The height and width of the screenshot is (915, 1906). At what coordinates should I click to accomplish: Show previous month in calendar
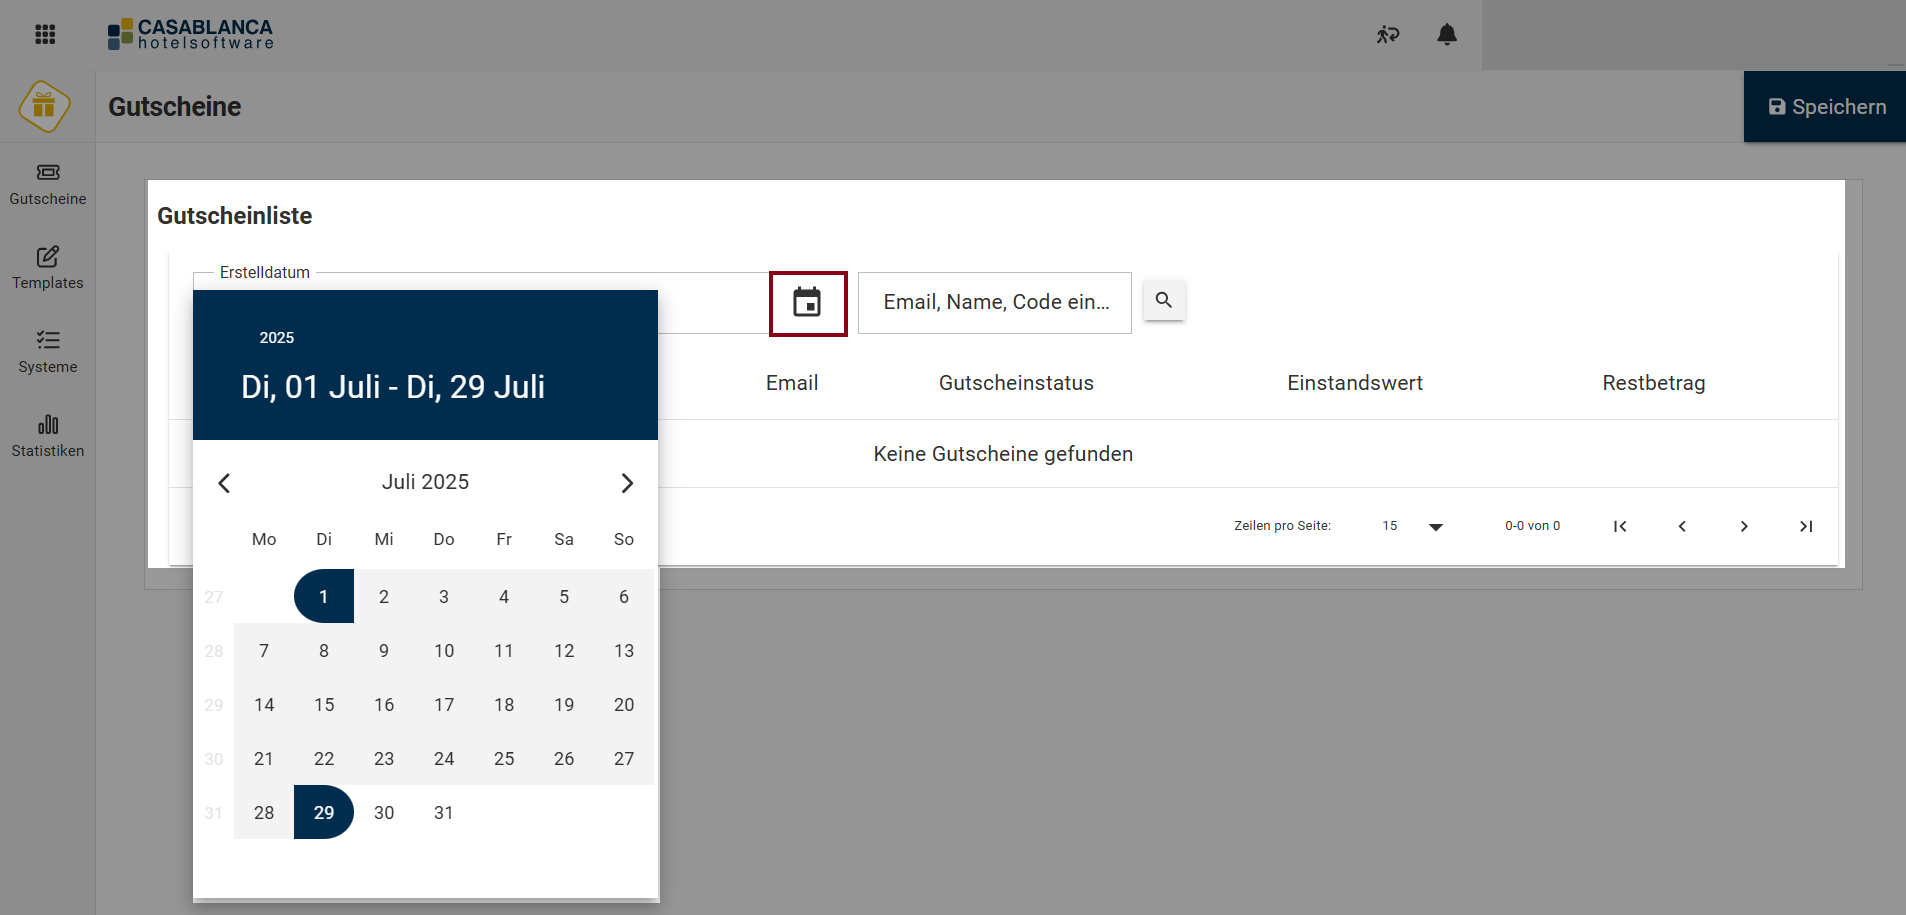224,483
